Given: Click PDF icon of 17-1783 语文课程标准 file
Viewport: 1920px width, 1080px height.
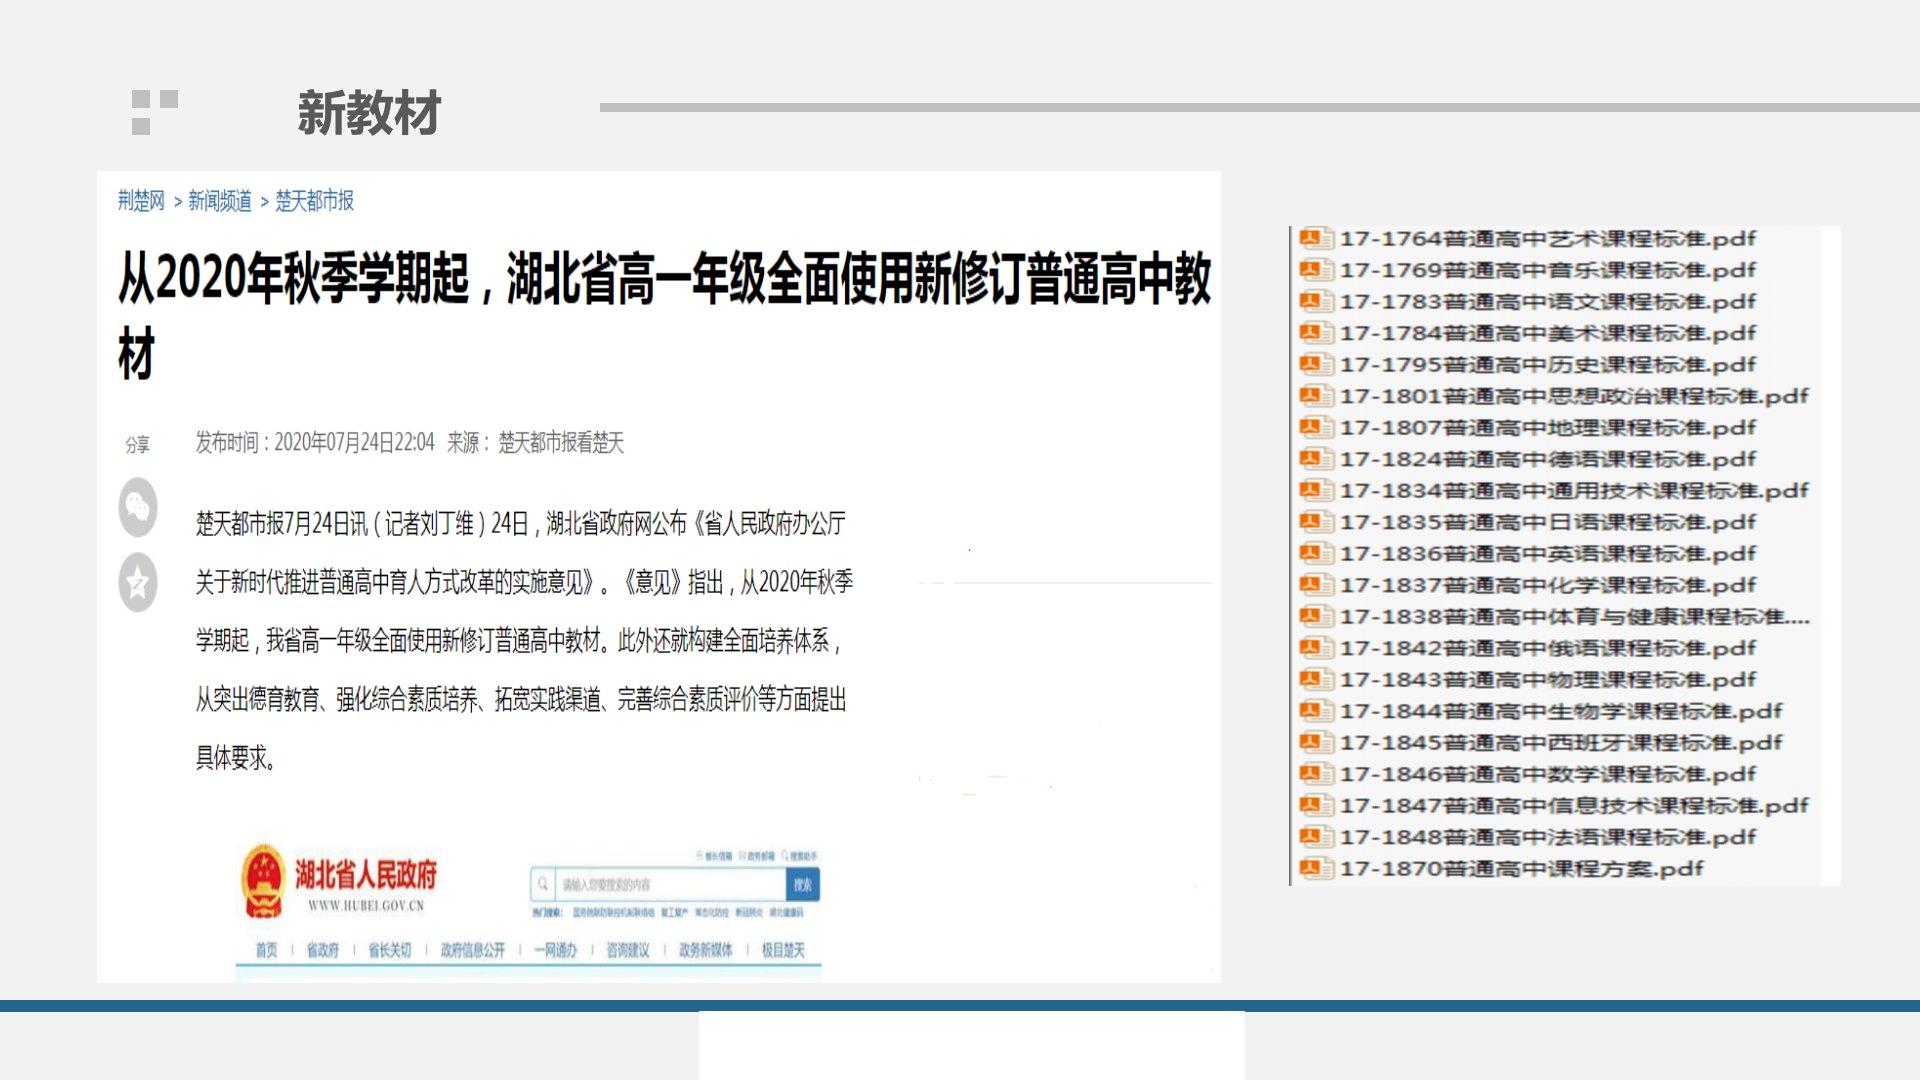Looking at the screenshot, I should [1315, 302].
